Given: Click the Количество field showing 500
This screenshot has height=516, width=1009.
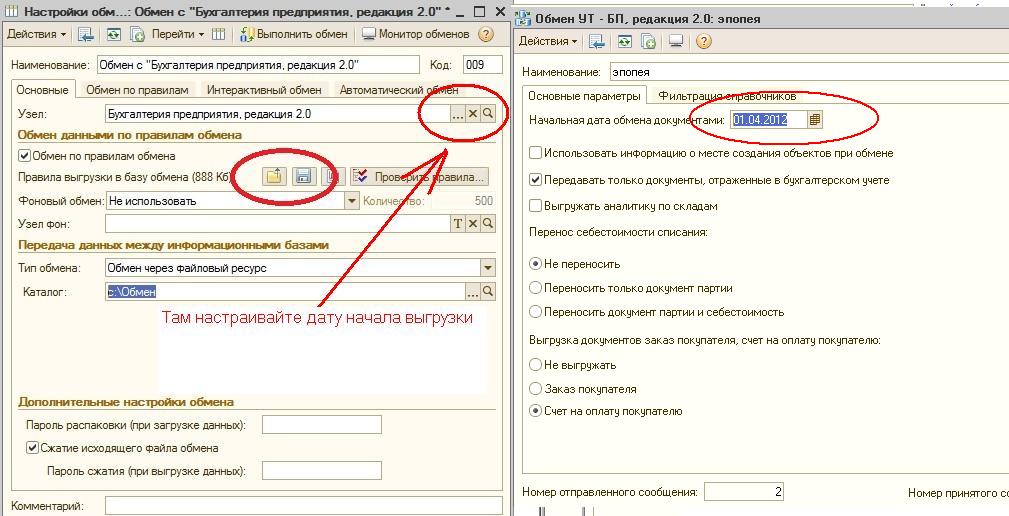Looking at the screenshot, I should click(x=463, y=201).
